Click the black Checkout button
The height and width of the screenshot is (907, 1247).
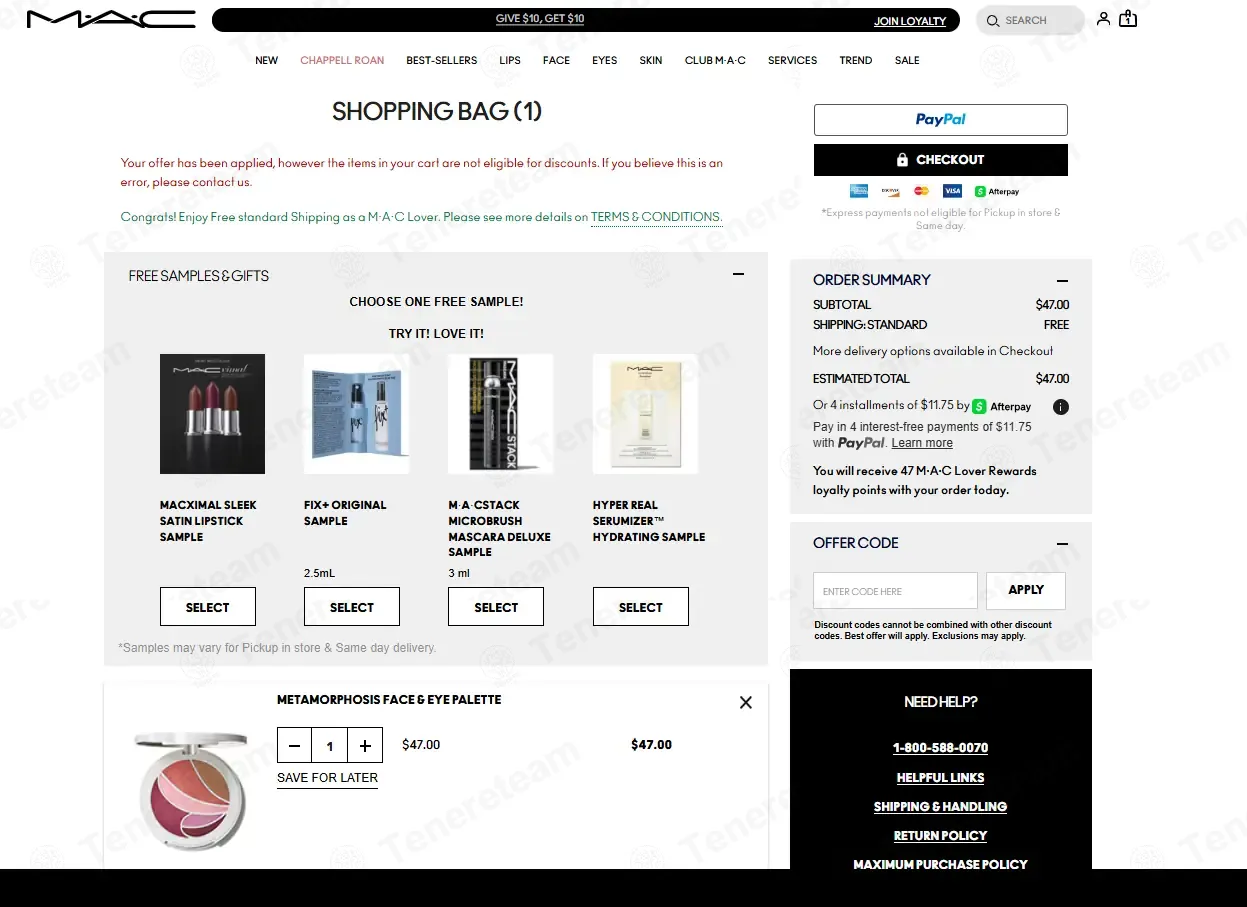pyautogui.click(x=940, y=160)
